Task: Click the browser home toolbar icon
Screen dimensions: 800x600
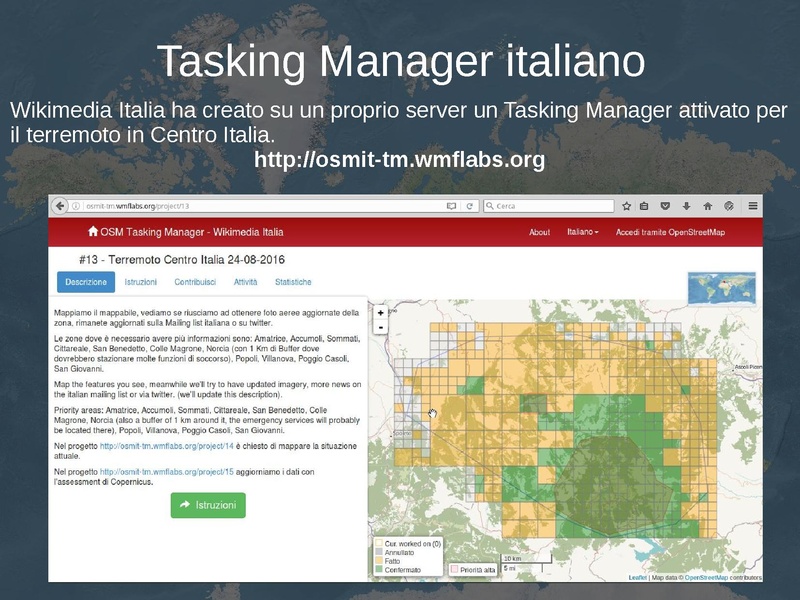Action: [707, 206]
